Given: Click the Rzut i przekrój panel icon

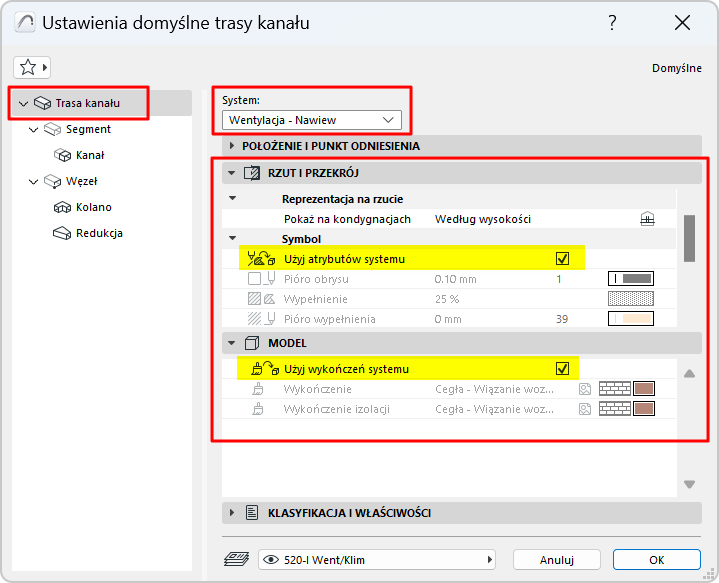Looking at the screenshot, I should (252, 173).
